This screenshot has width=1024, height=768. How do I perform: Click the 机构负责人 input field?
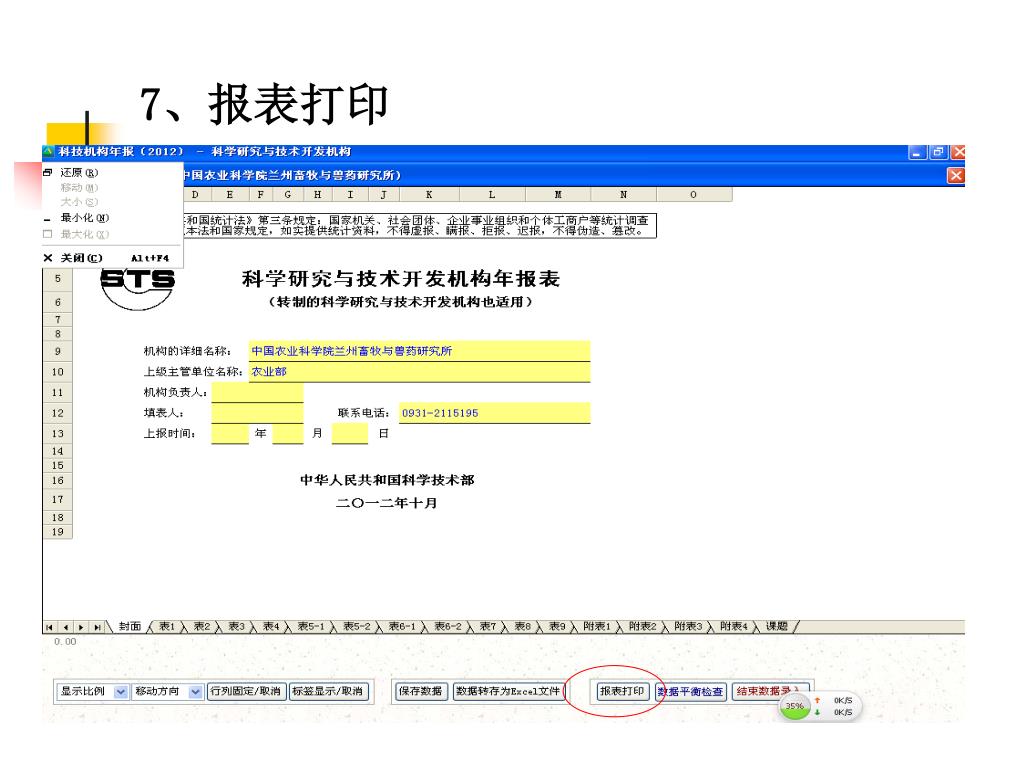click(x=257, y=392)
